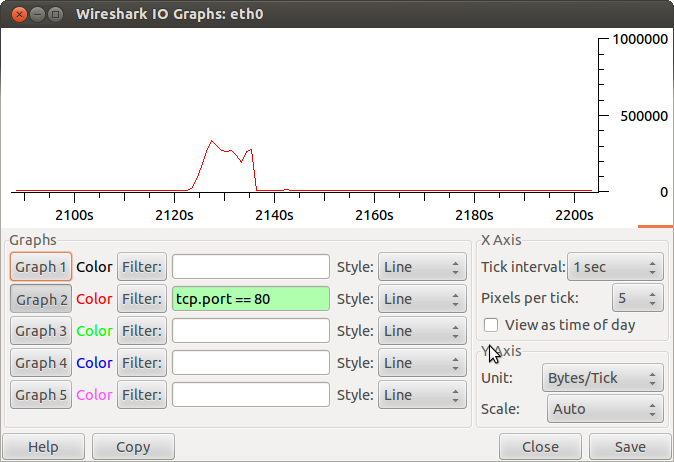Open the Filter dialog for Graph 2
This screenshot has width=674, height=462.
142,299
